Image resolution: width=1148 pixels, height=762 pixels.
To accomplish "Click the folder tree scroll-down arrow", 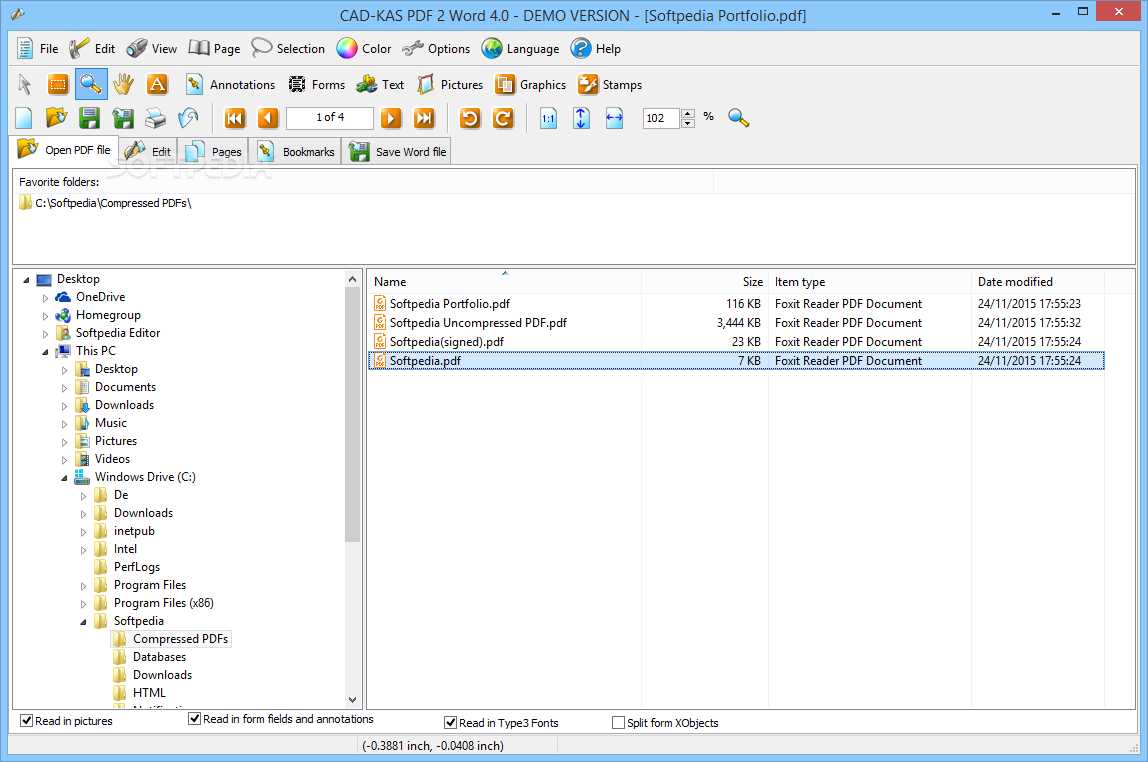I will coord(352,700).
